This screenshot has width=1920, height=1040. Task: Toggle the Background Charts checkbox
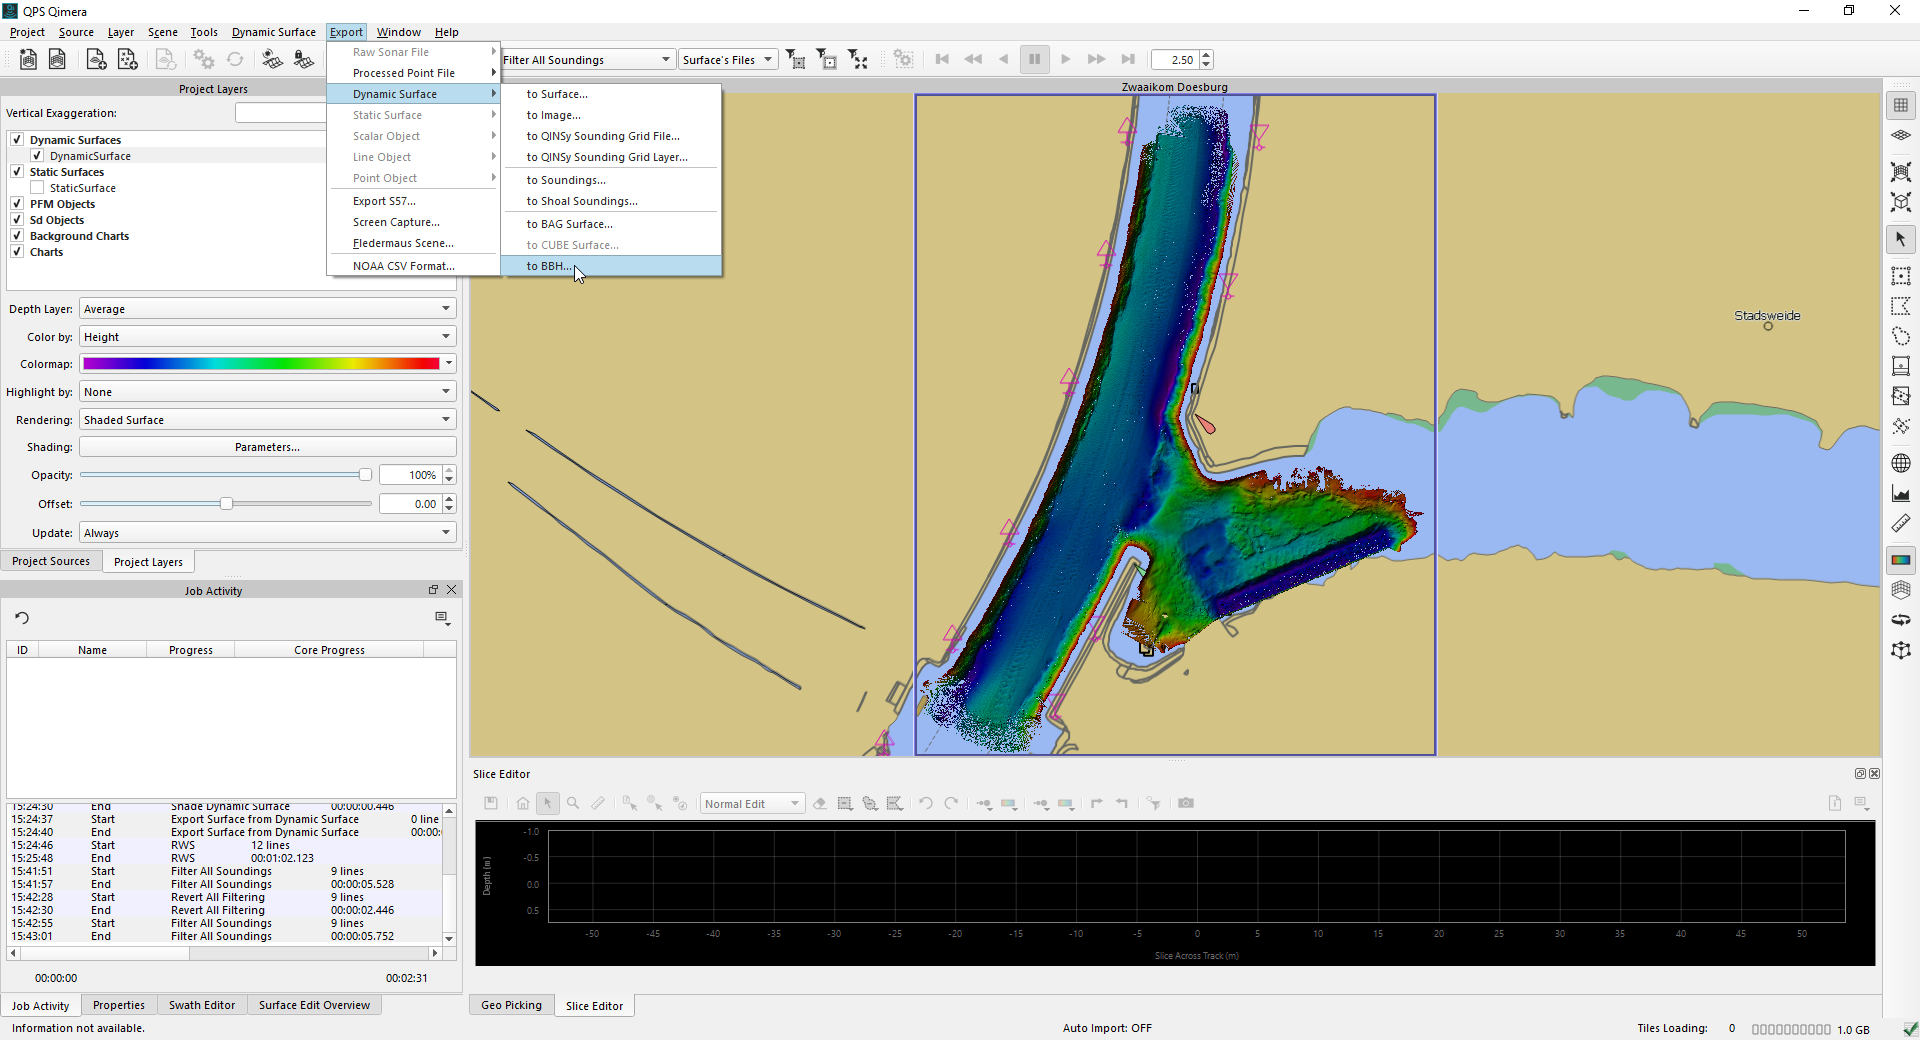coord(17,236)
